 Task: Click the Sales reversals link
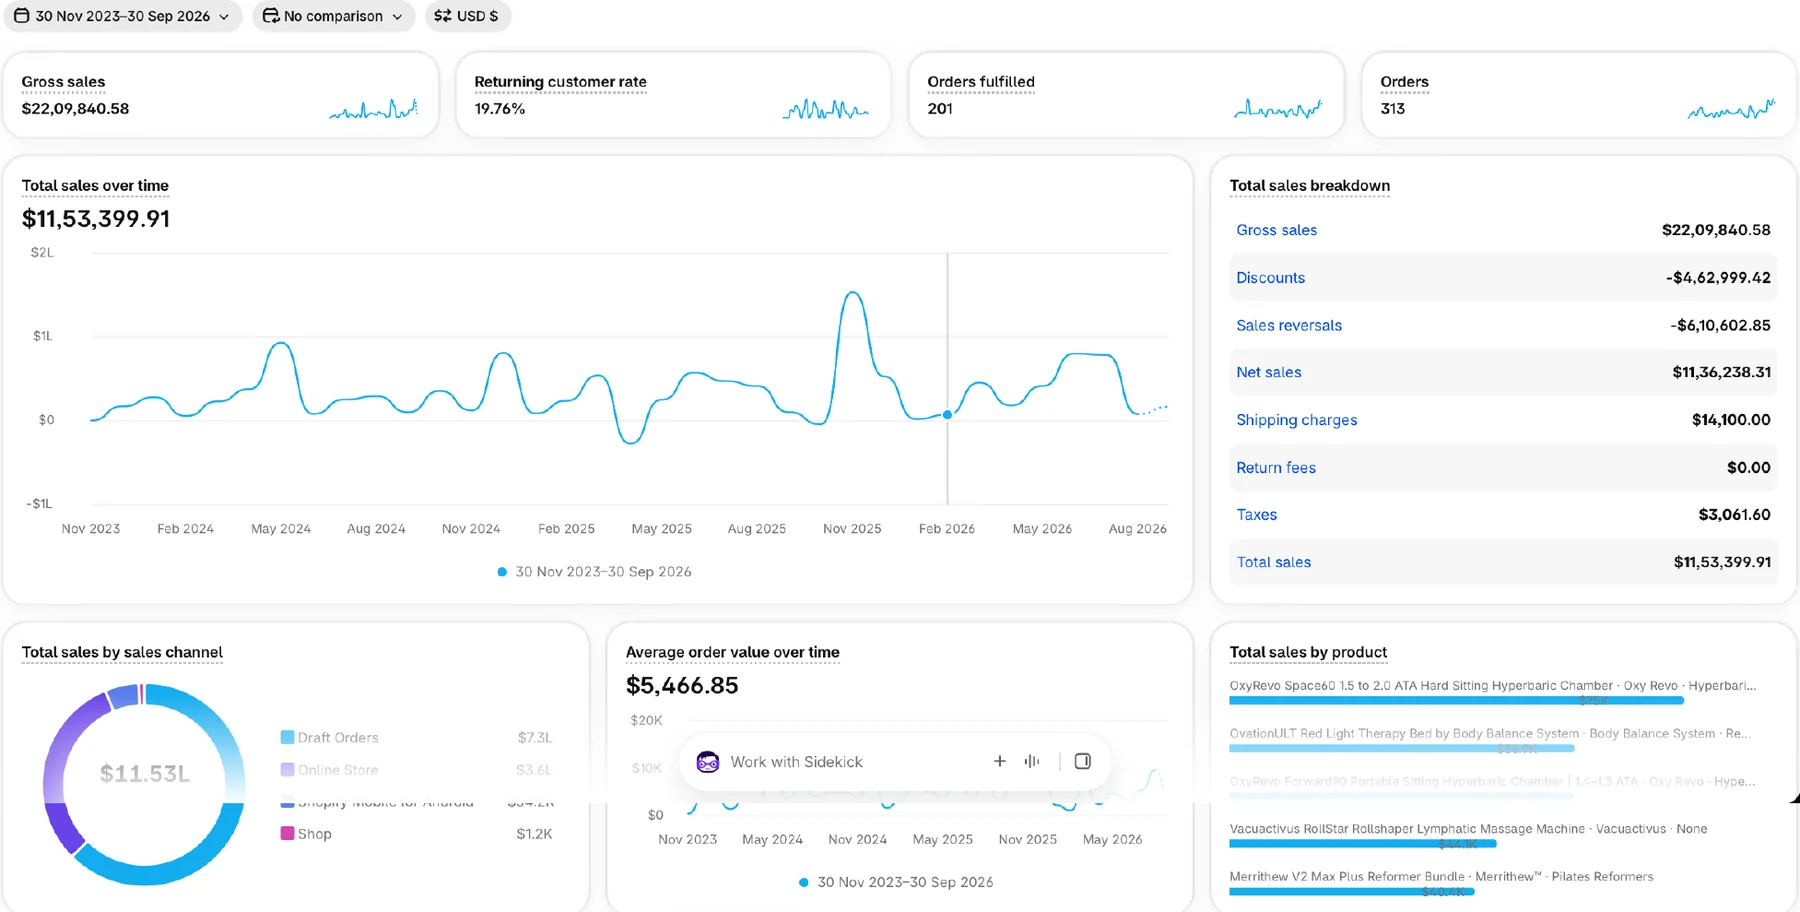[x=1289, y=325]
